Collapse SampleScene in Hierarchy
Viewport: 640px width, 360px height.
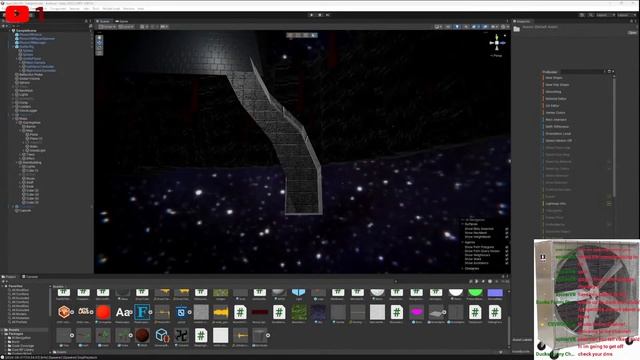point(10,31)
